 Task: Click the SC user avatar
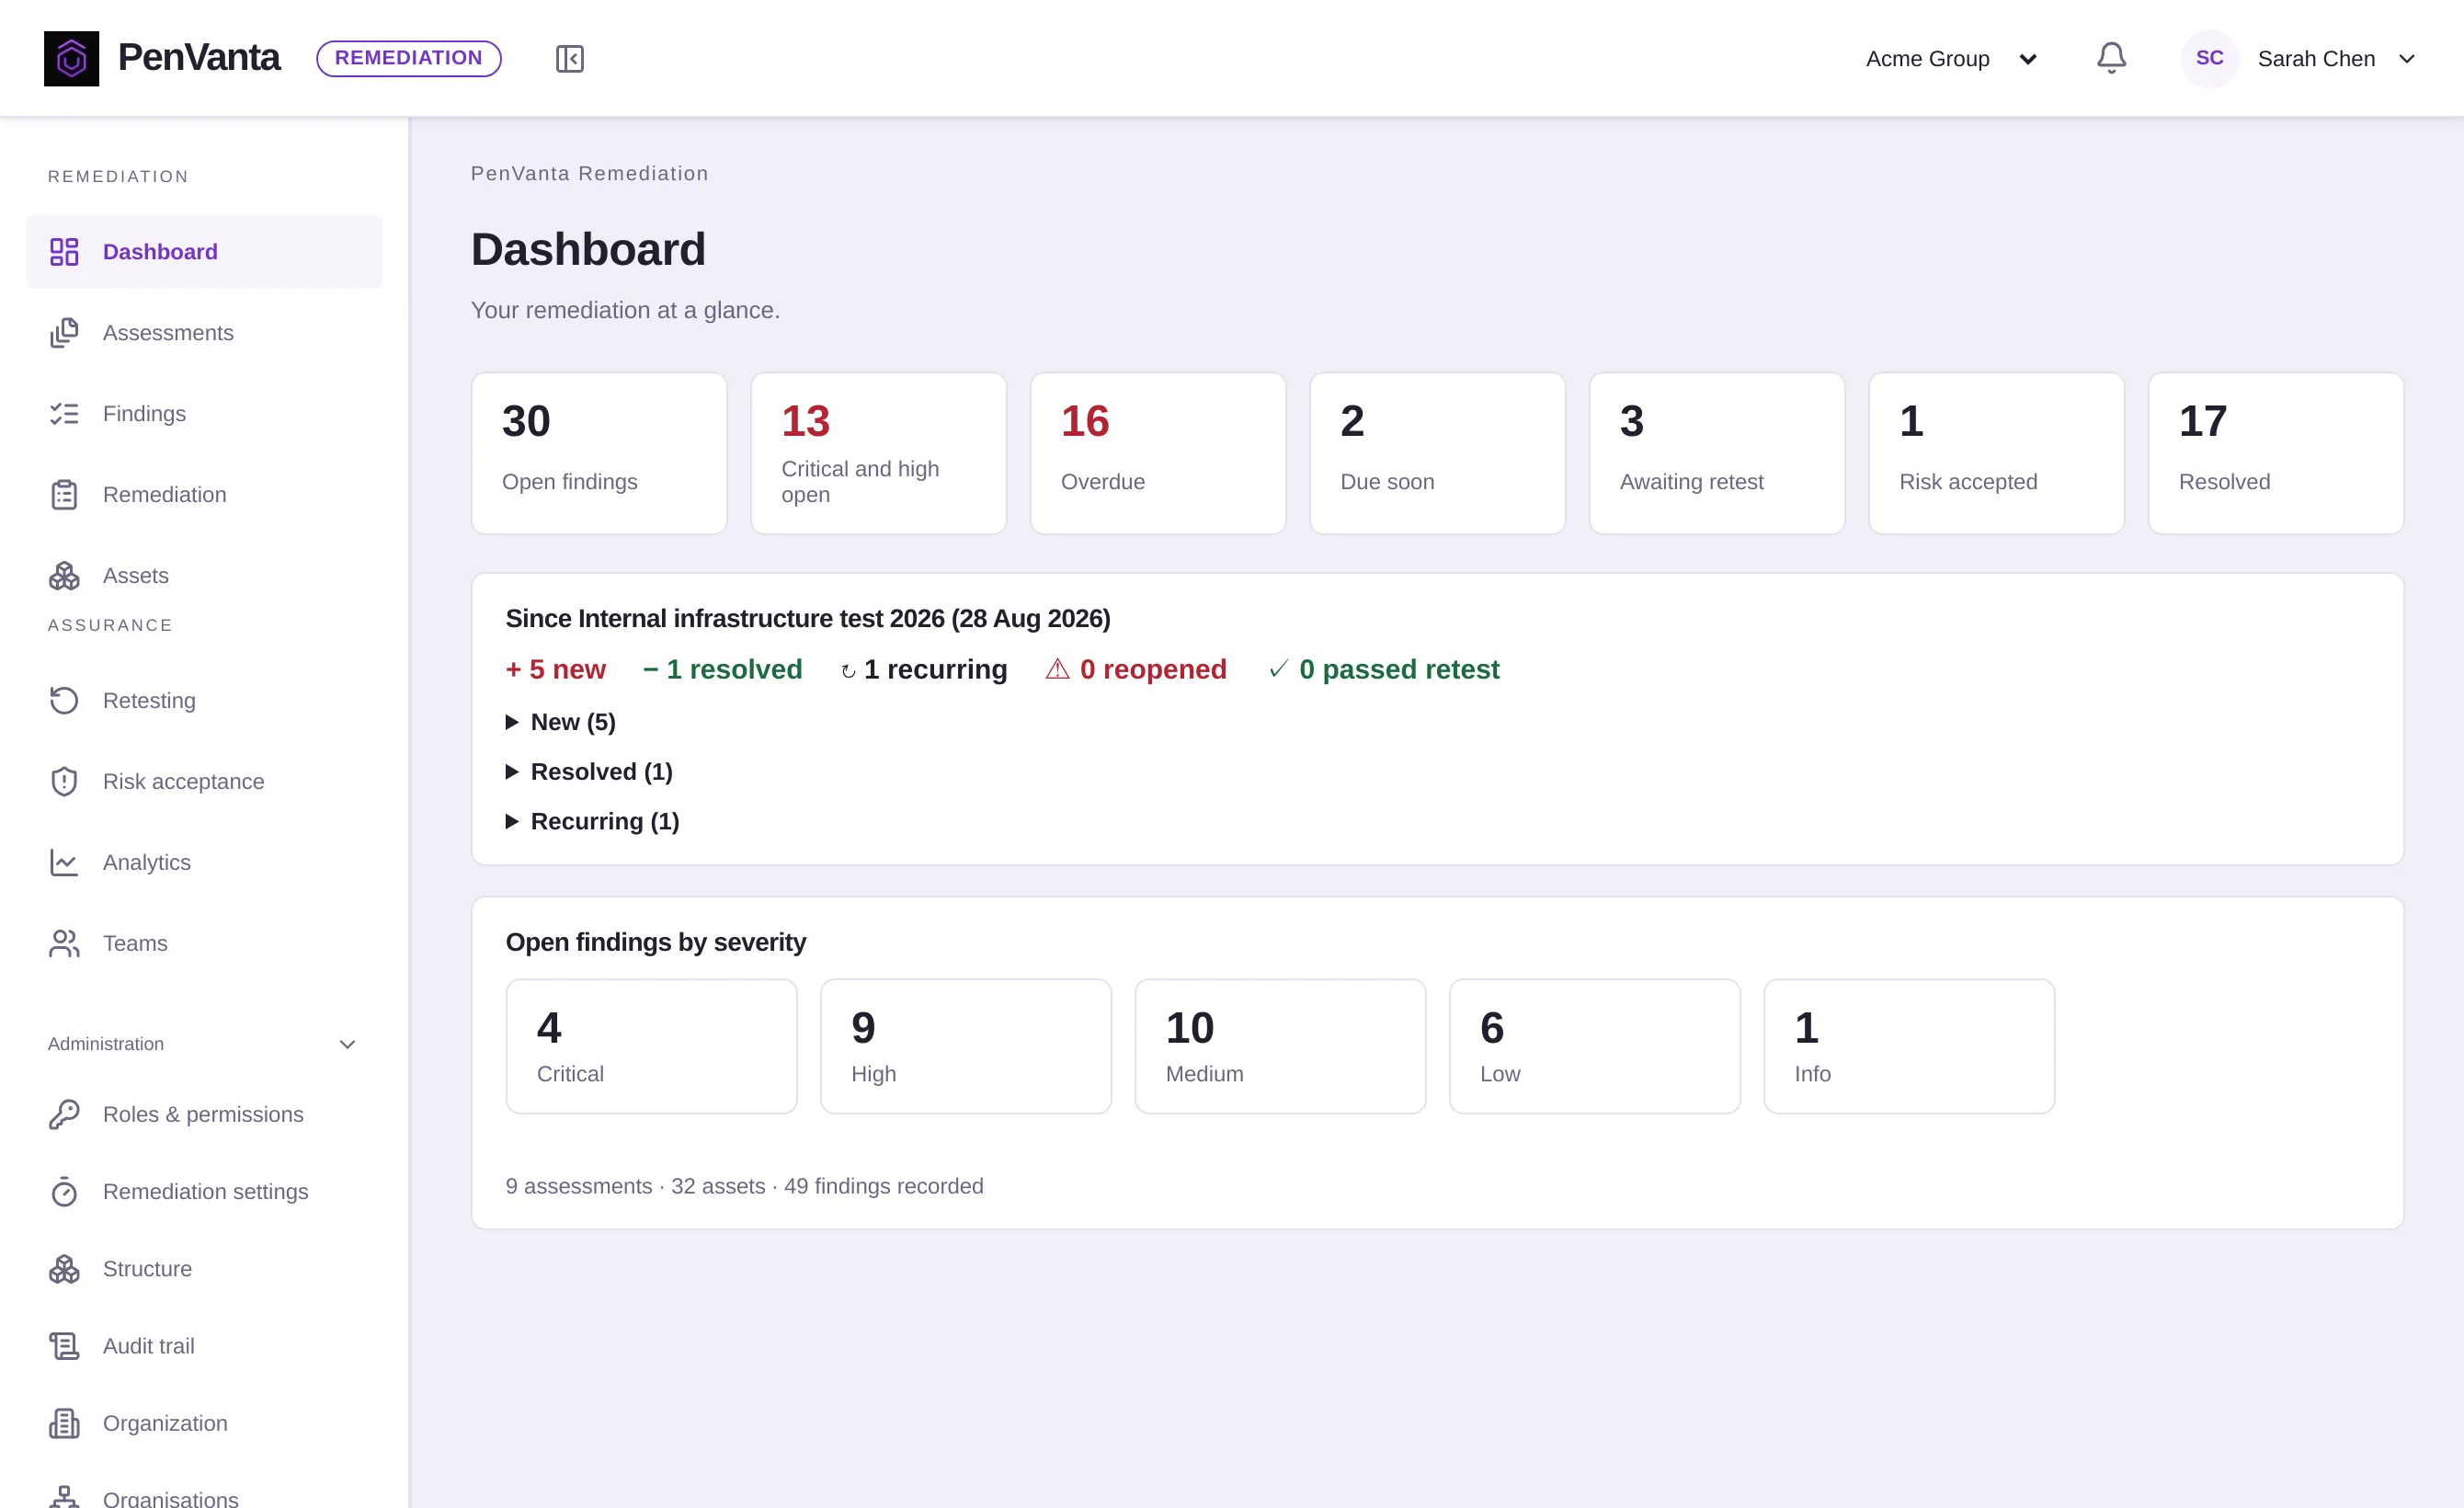pos(2209,58)
